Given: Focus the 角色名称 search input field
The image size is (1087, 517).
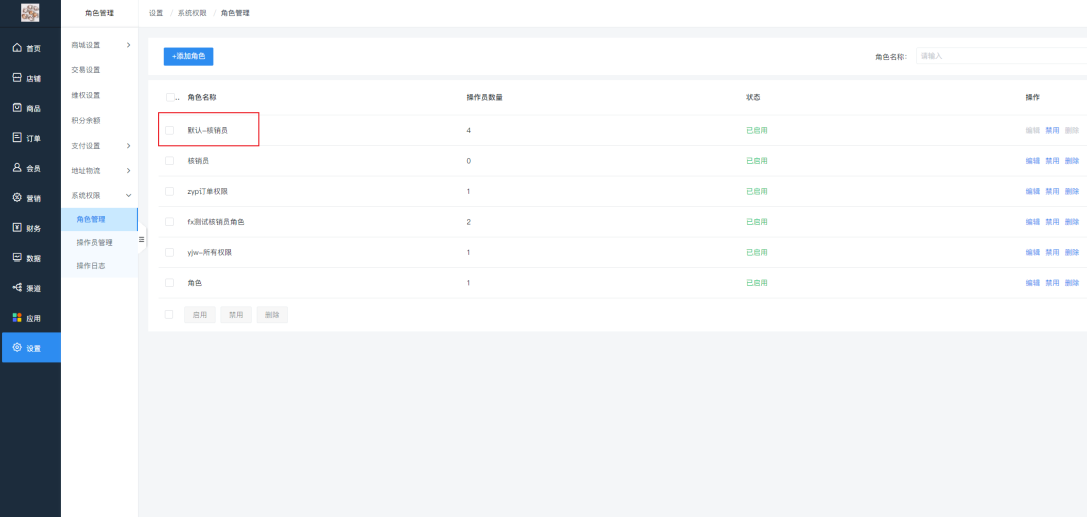Looking at the screenshot, I should coord(1000,56).
